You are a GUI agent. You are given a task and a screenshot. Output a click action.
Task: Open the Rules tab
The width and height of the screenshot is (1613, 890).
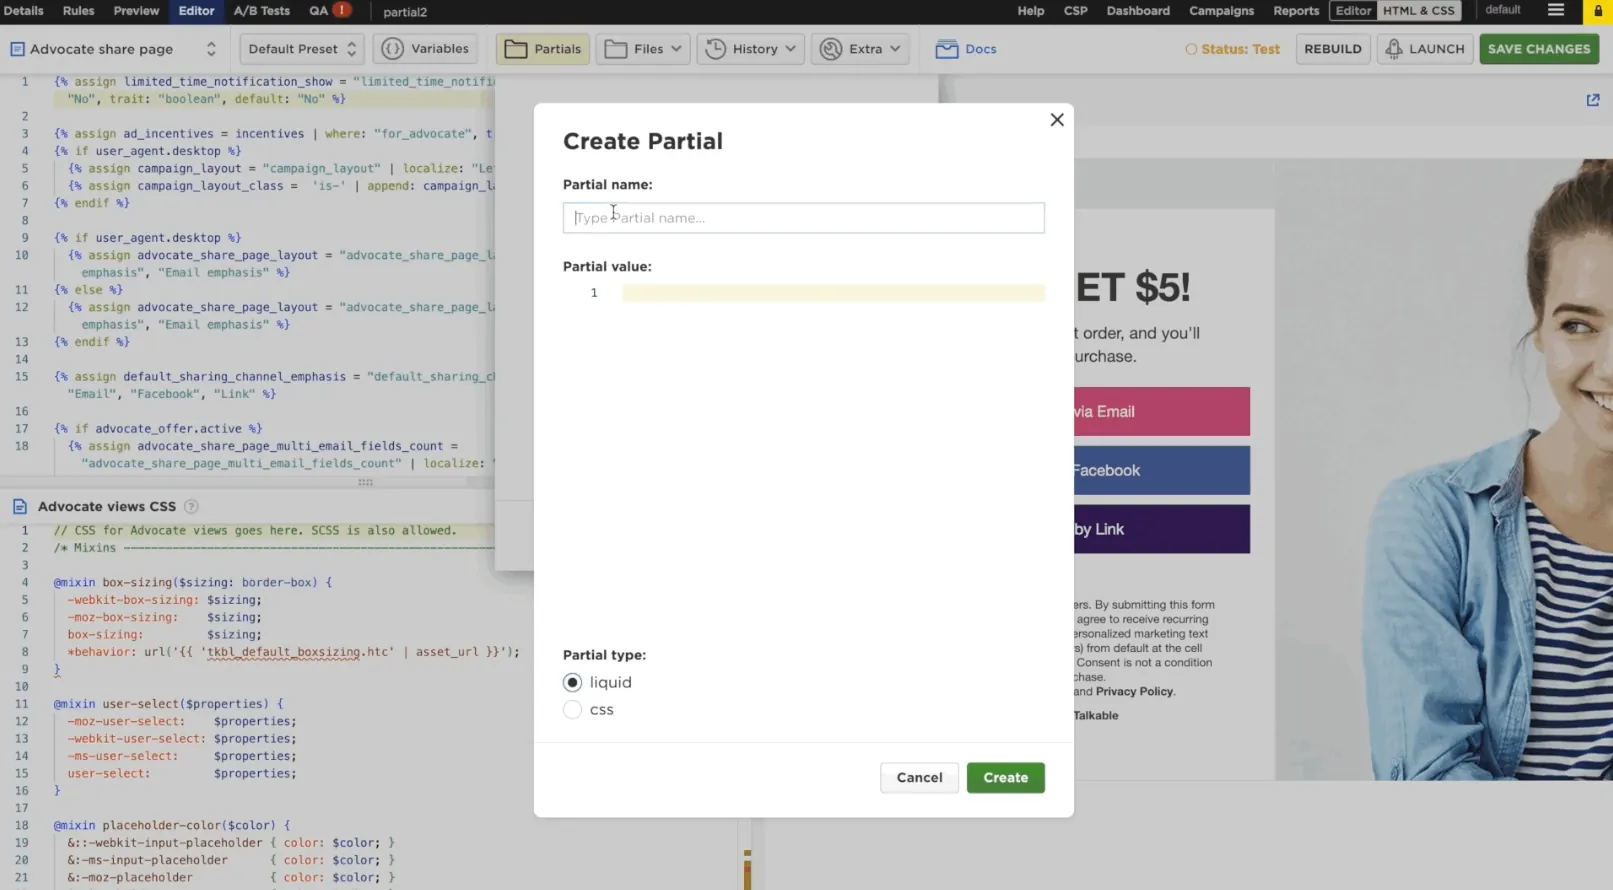(x=78, y=11)
